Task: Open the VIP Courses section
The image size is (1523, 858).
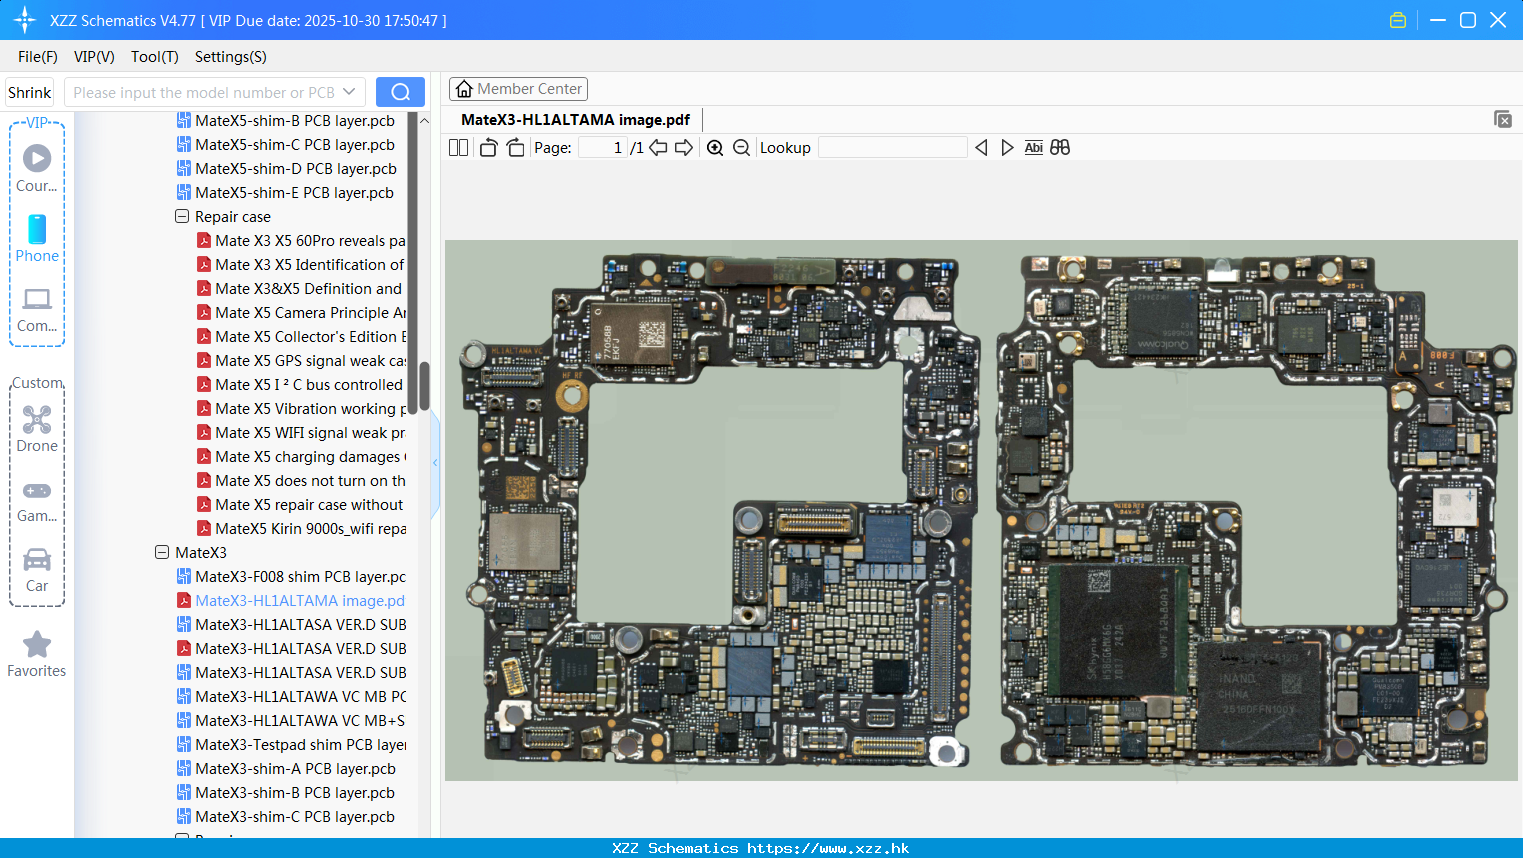Action: [37, 168]
